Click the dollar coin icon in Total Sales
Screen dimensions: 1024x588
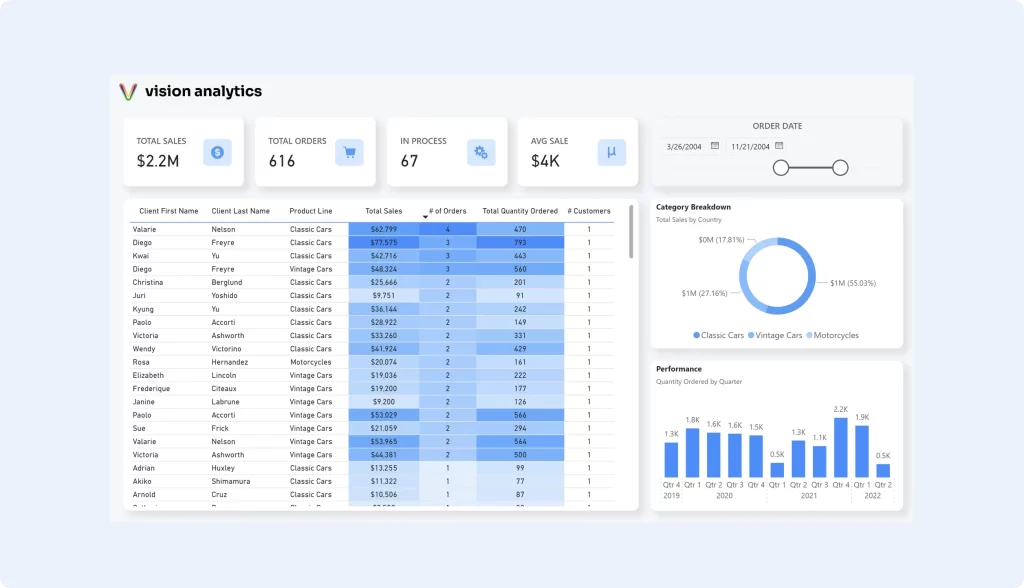coord(218,152)
